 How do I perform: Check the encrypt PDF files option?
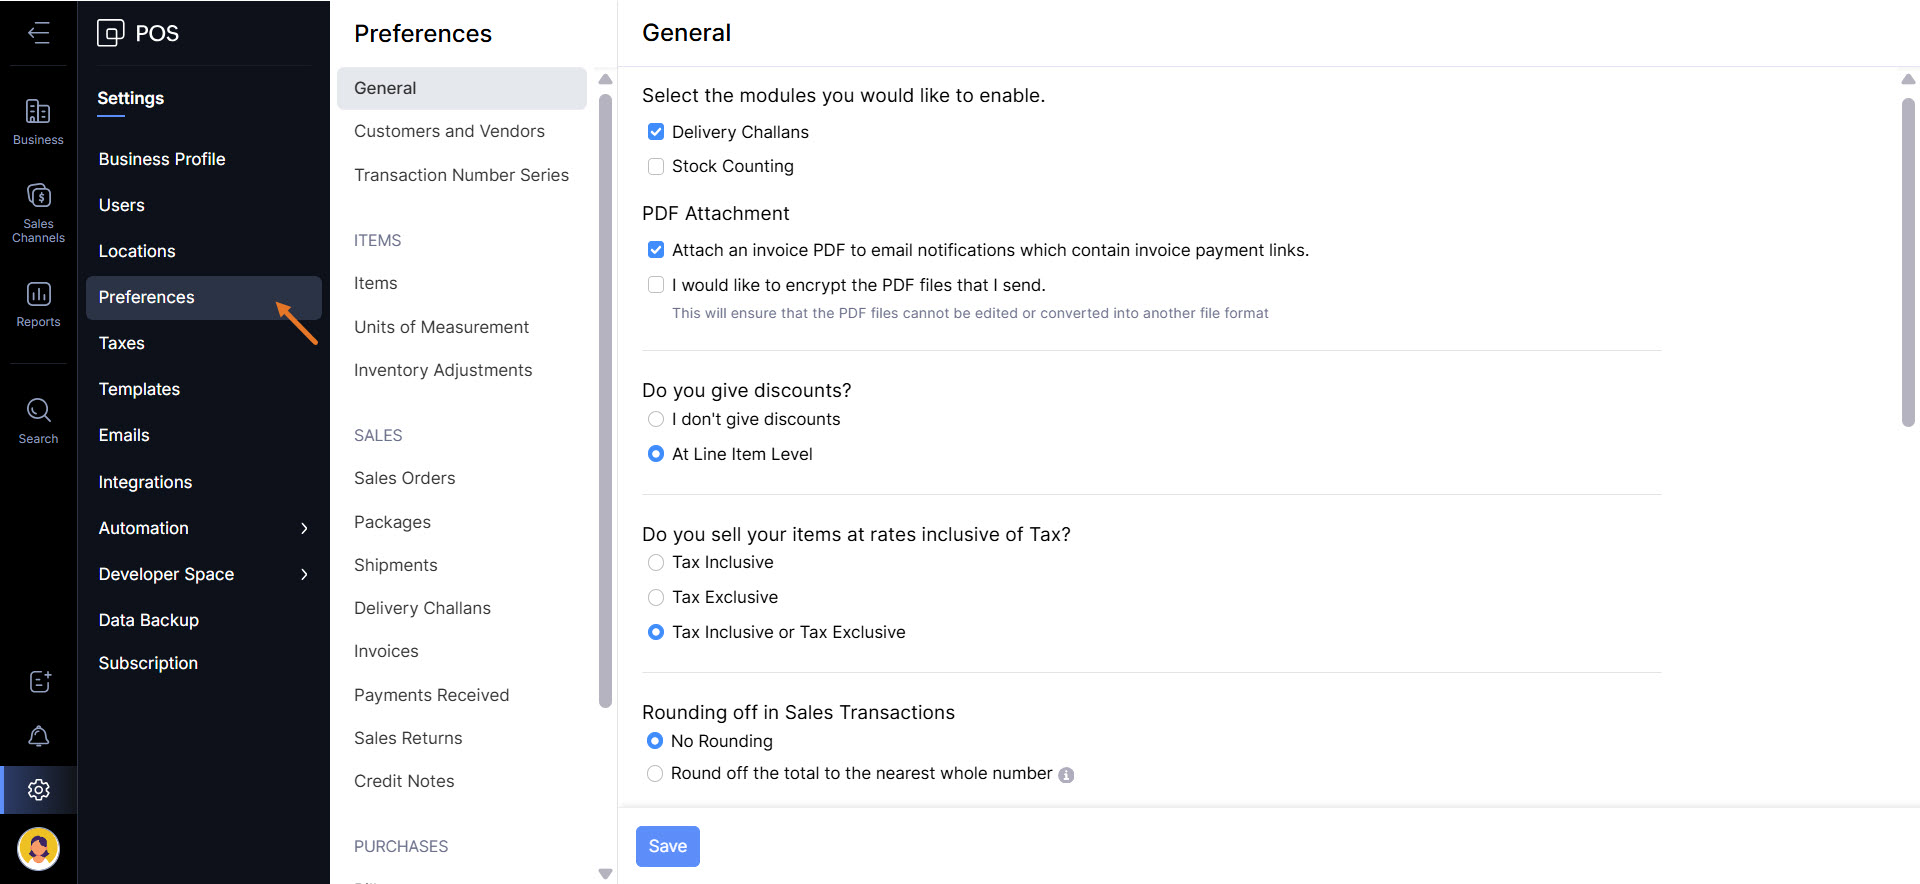(x=656, y=285)
